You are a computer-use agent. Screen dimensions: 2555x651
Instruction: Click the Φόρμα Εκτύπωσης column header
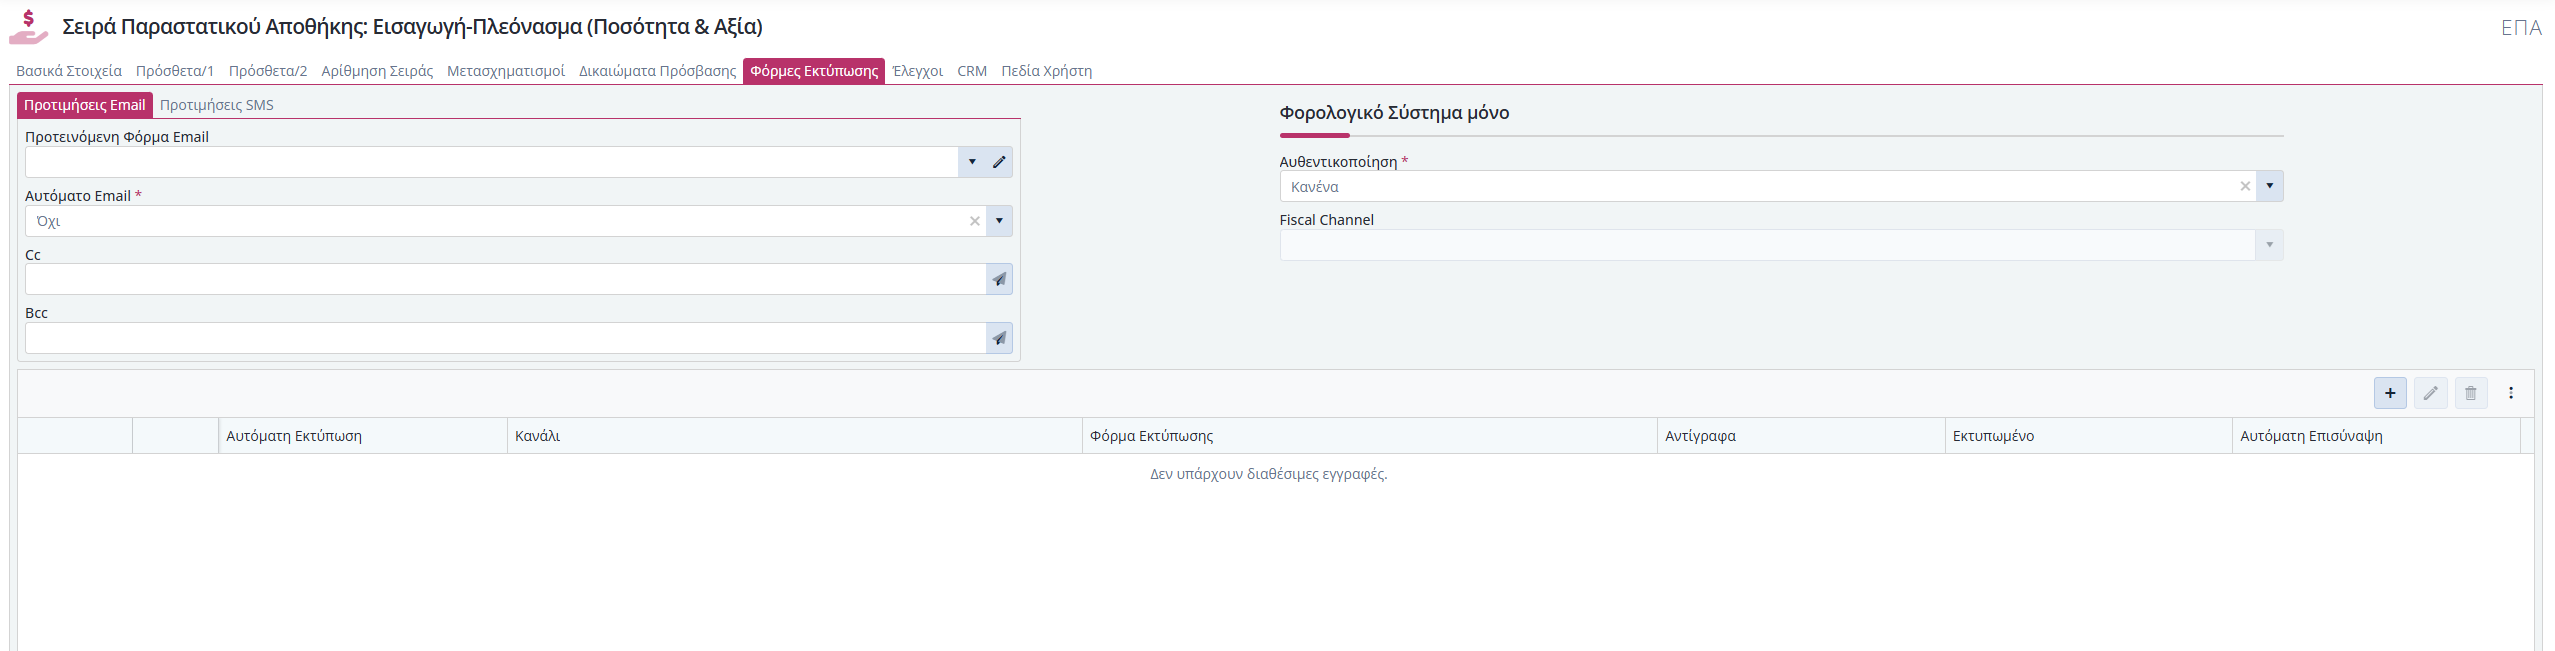1370,436
